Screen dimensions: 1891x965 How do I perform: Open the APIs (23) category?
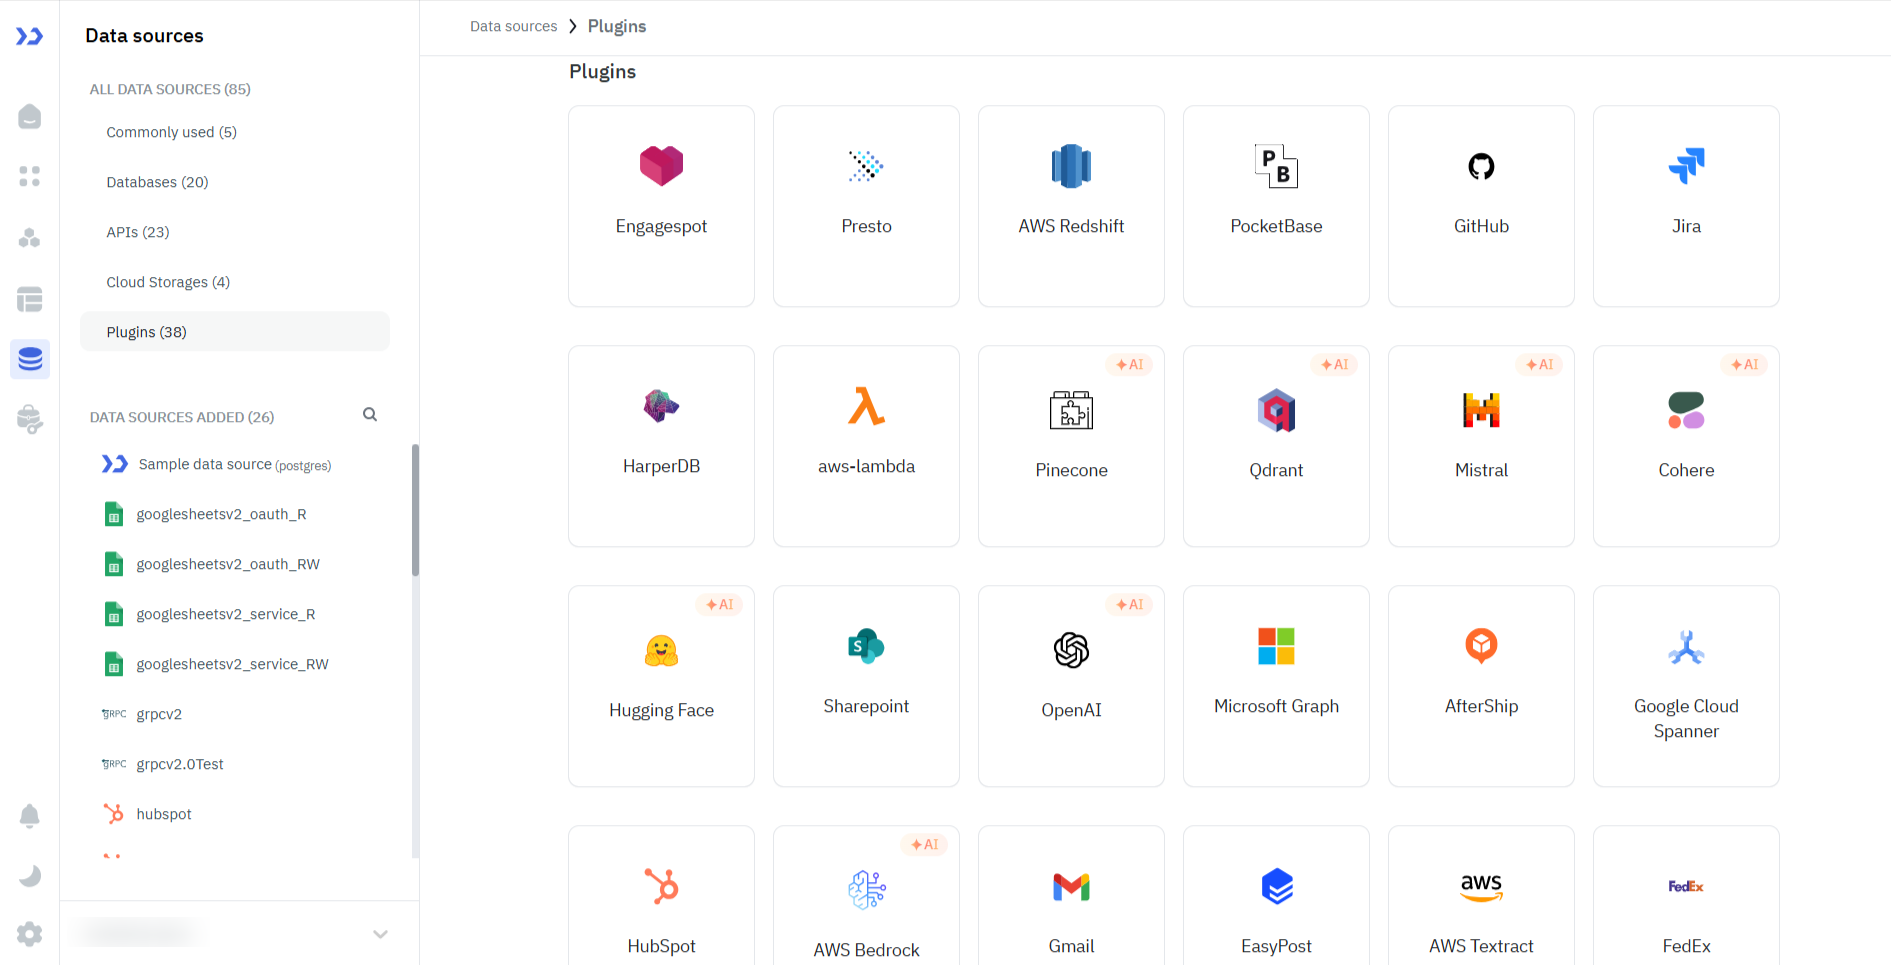[x=235, y=232]
